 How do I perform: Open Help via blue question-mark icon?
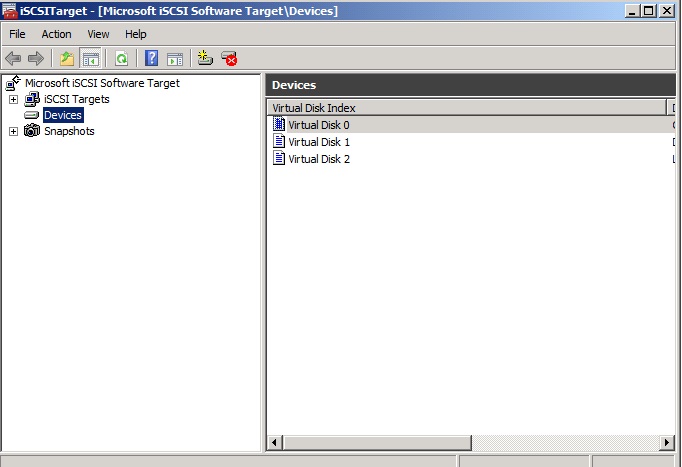[151, 58]
